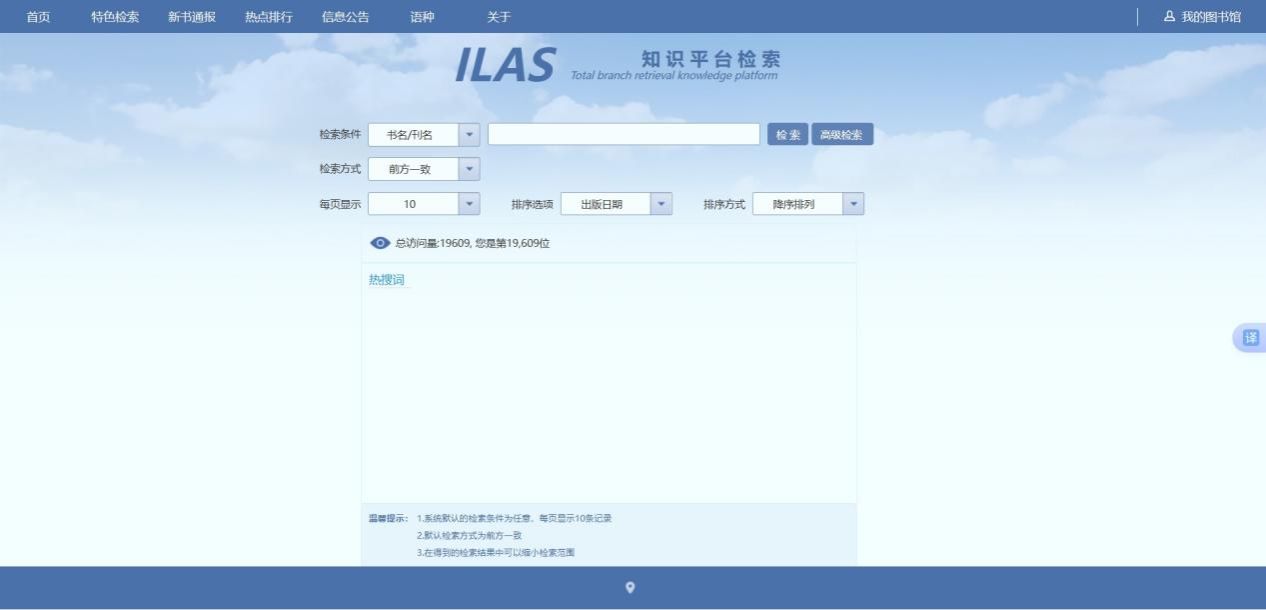The image size is (1266, 610).
Task: Click the 知识平台检索 title text
Action: [710, 59]
